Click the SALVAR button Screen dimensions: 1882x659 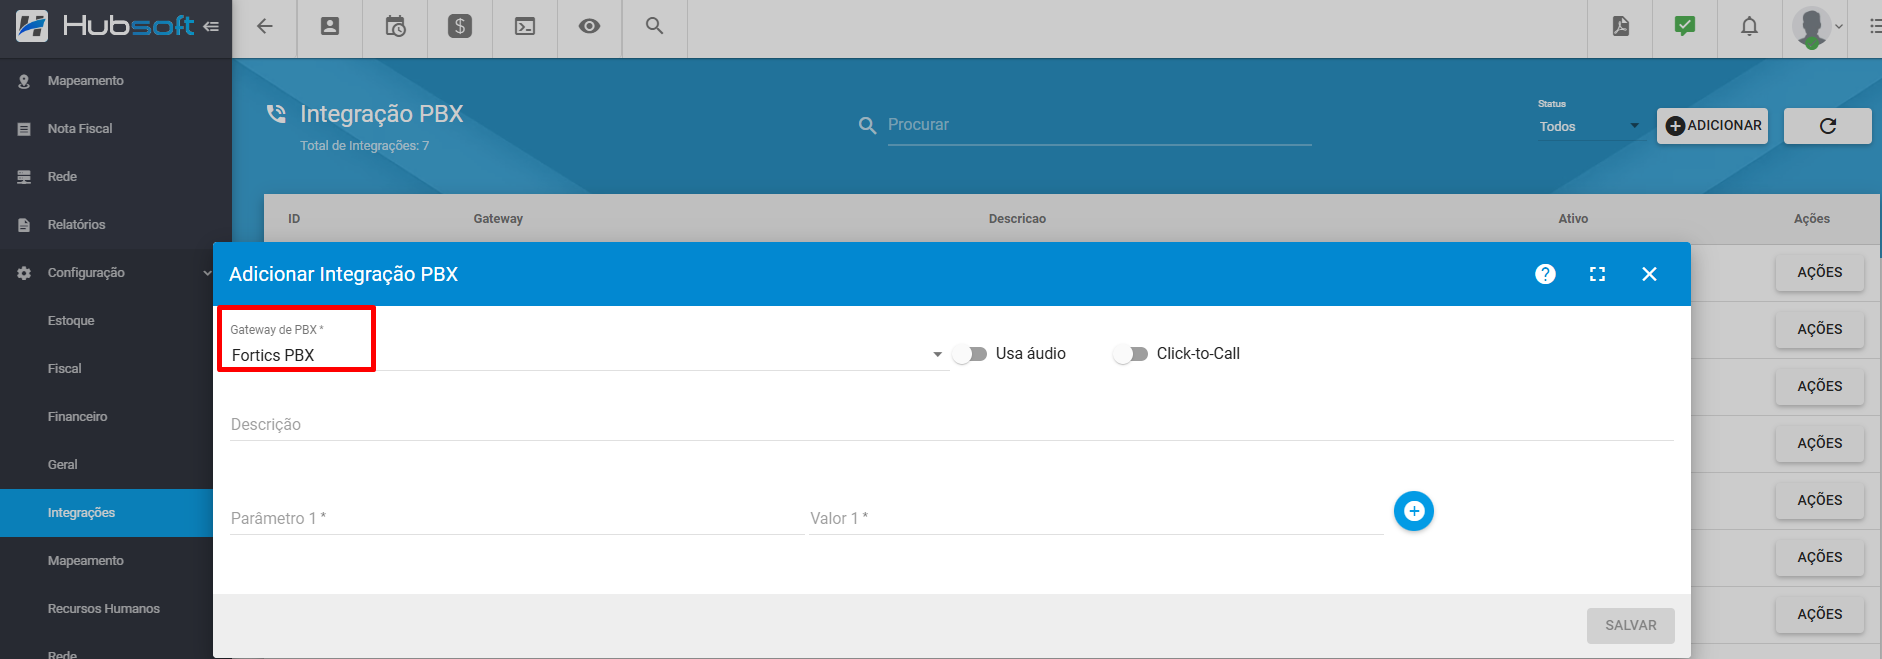[1631, 625]
